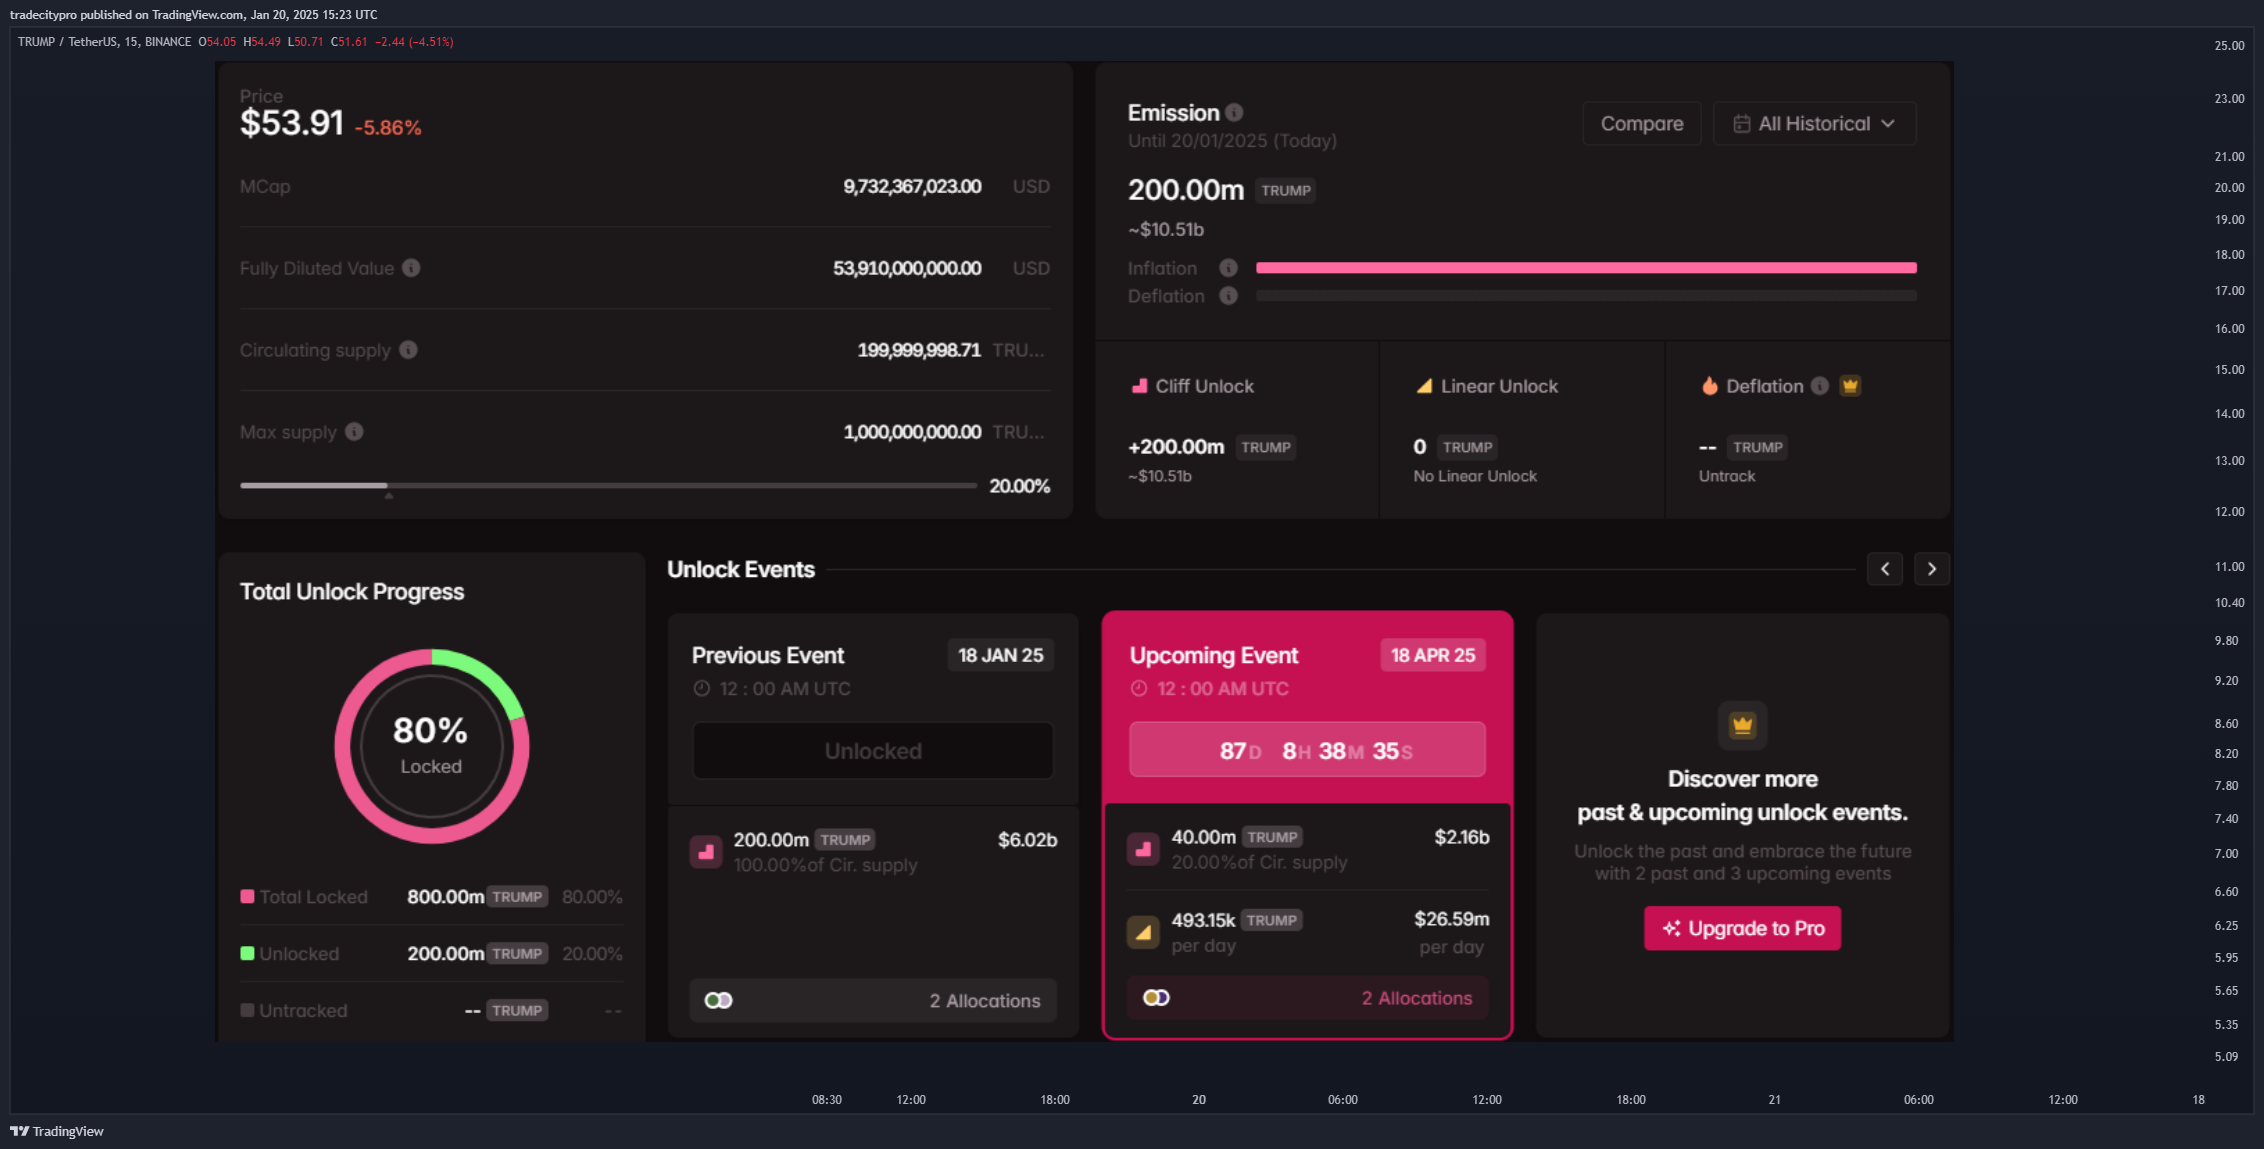Click the Deflation row info icon
Viewport: 2264px width, 1149px height.
[1228, 296]
